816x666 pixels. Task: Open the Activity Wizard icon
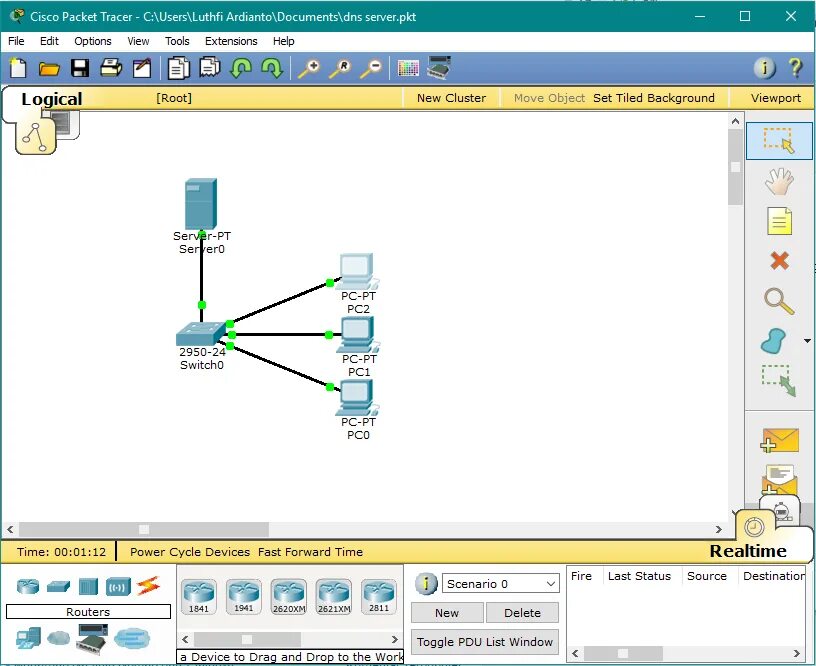tap(142, 68)
